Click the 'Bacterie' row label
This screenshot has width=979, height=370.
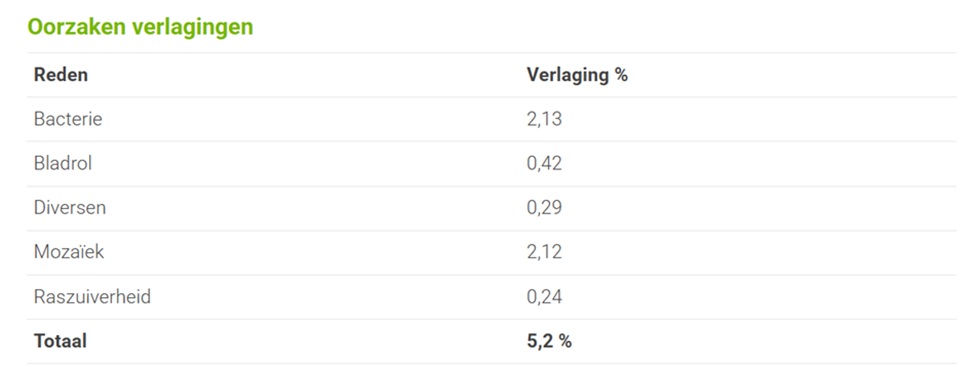[x=68, y=119]
